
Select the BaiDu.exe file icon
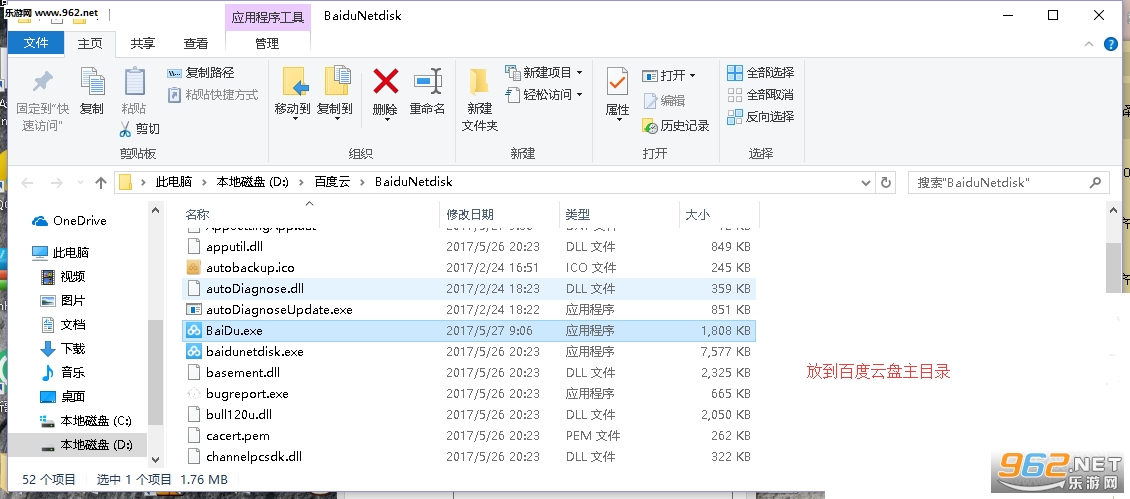[192, 330]
